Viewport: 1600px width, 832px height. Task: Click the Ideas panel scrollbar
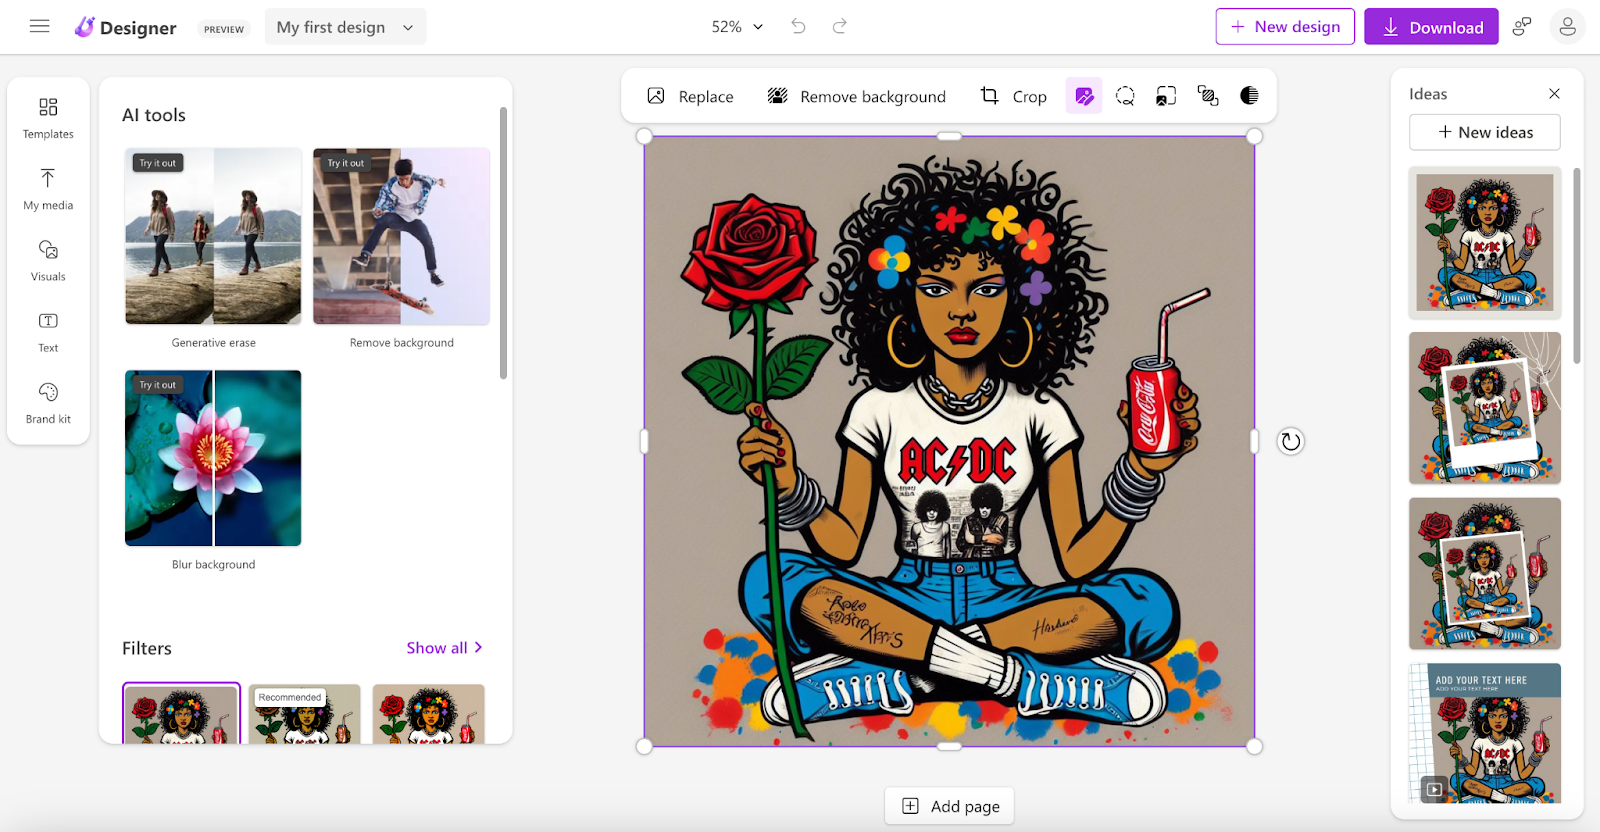(x=1577, y=265)
